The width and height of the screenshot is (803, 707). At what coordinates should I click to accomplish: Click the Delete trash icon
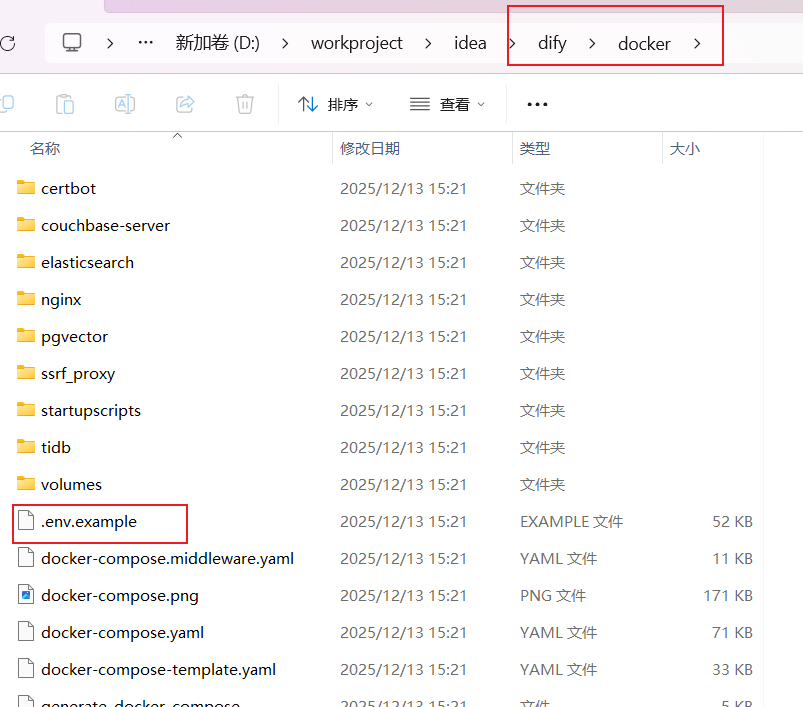245,104
